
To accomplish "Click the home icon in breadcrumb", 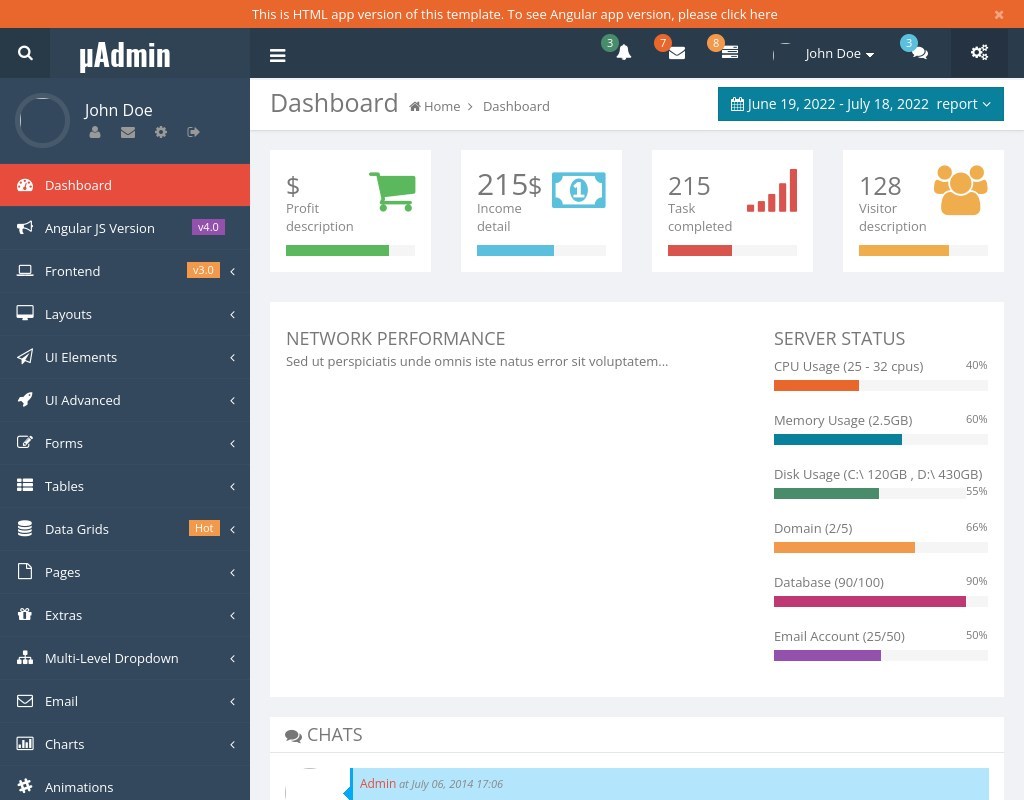I will 415,106.
